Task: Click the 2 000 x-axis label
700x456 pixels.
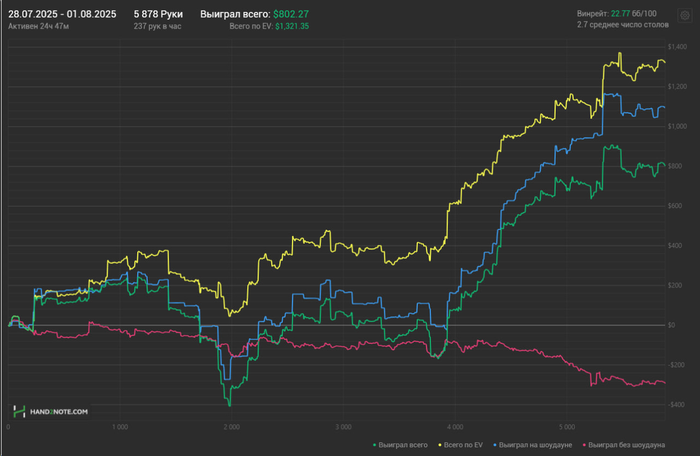Action: click(231, 427)
